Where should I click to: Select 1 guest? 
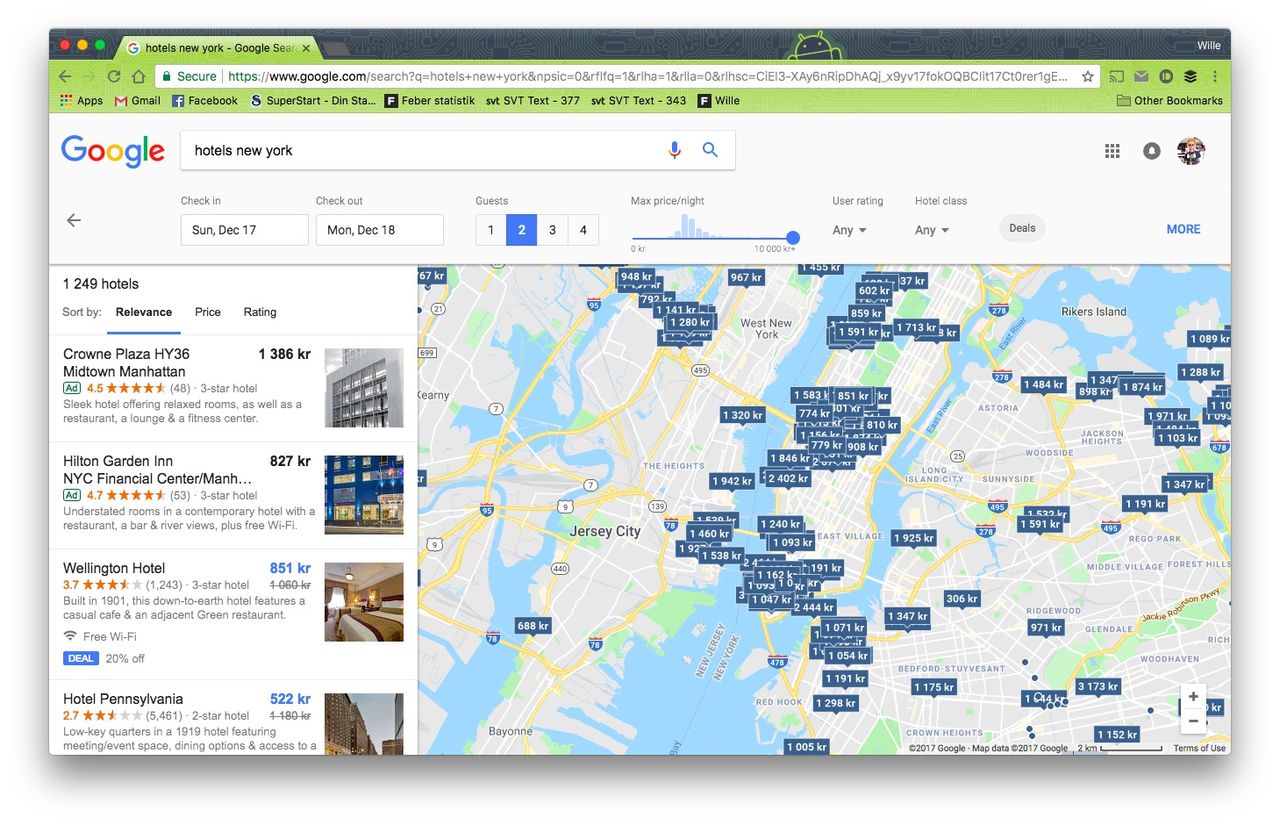coord(491,230)
